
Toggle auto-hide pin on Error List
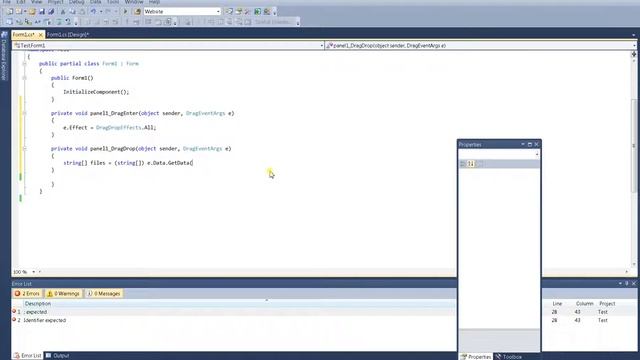(627, 284)
